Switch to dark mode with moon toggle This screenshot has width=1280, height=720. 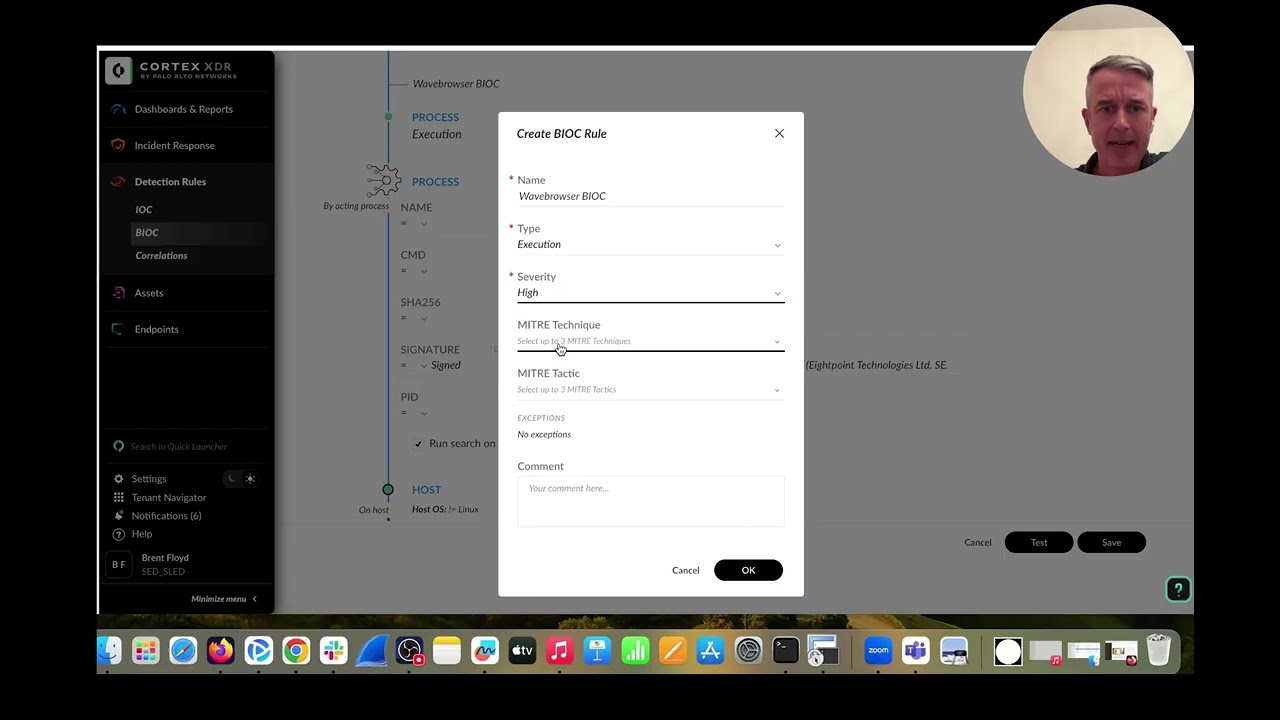[x=232, y=479]
